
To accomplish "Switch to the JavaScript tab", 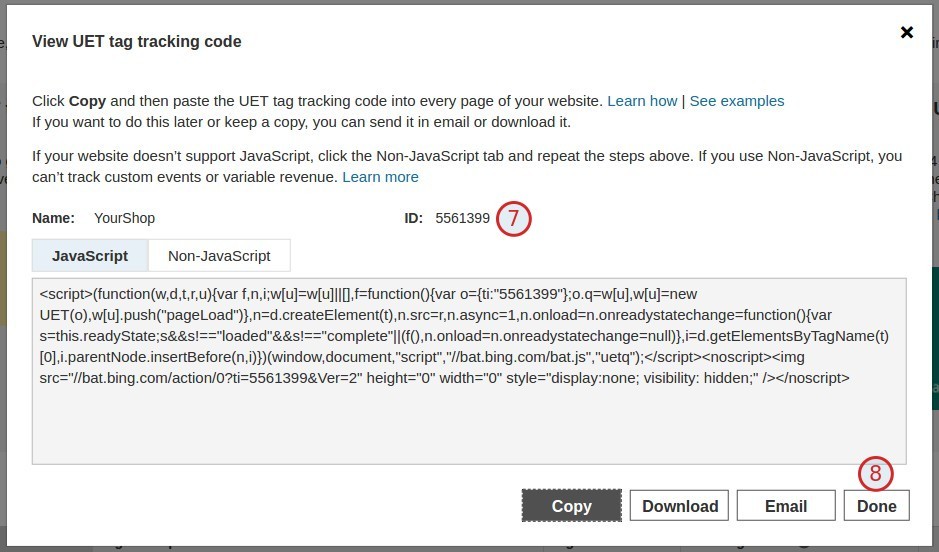I will [x=90, y=256].
